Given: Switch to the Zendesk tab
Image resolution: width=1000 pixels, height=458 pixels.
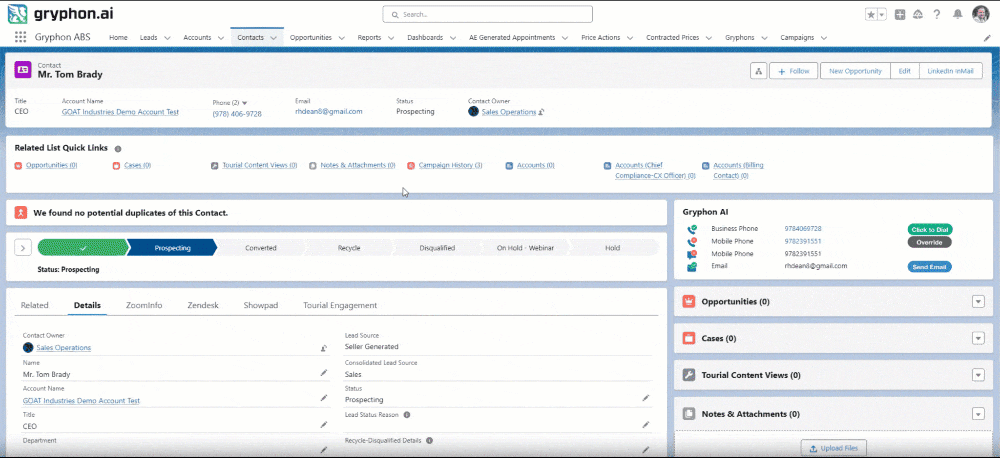Looking at the screenshot, I should click(x=203, y=306).
